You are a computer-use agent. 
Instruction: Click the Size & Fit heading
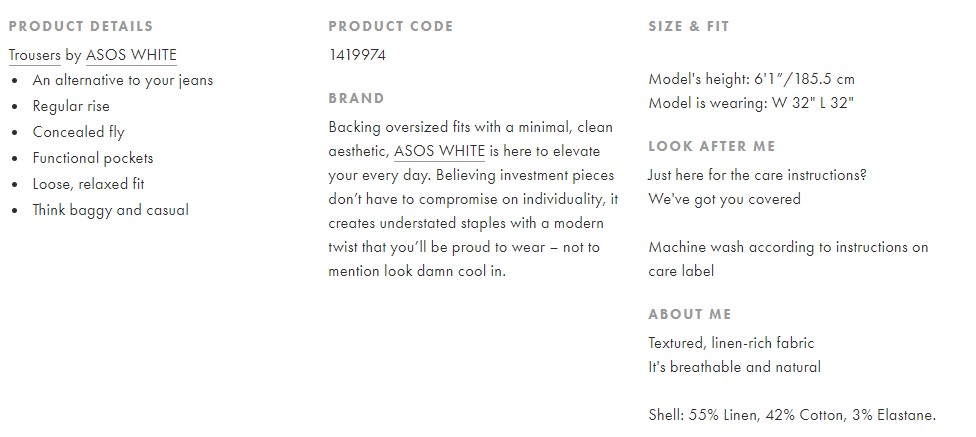[688, 26]
